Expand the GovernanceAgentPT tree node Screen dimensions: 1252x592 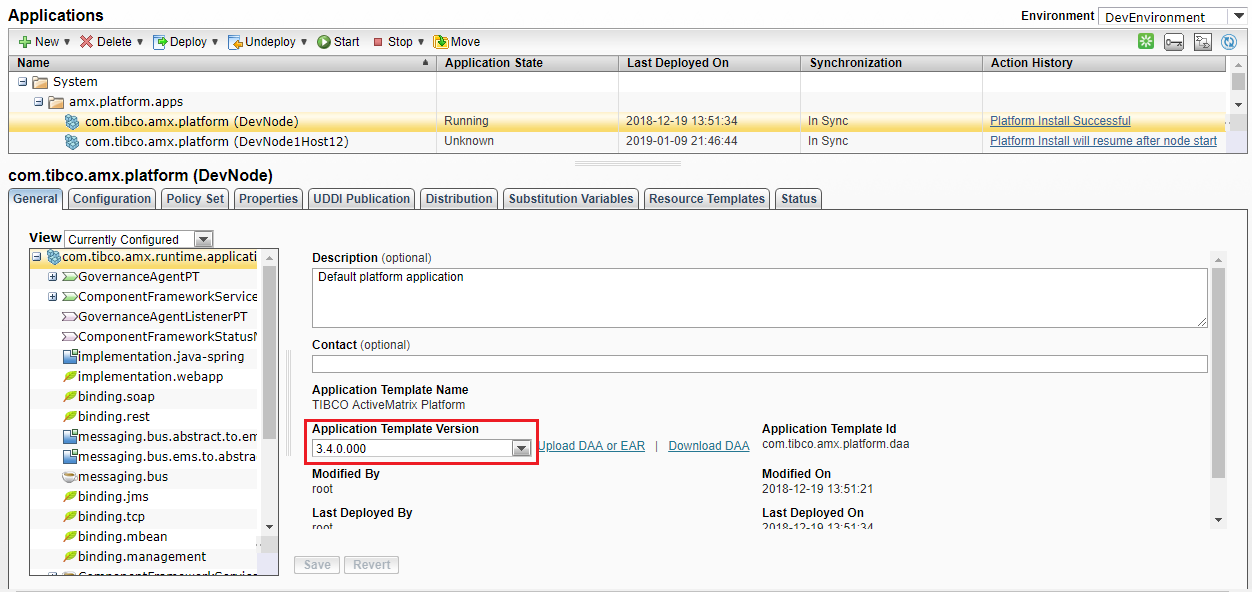53,277
